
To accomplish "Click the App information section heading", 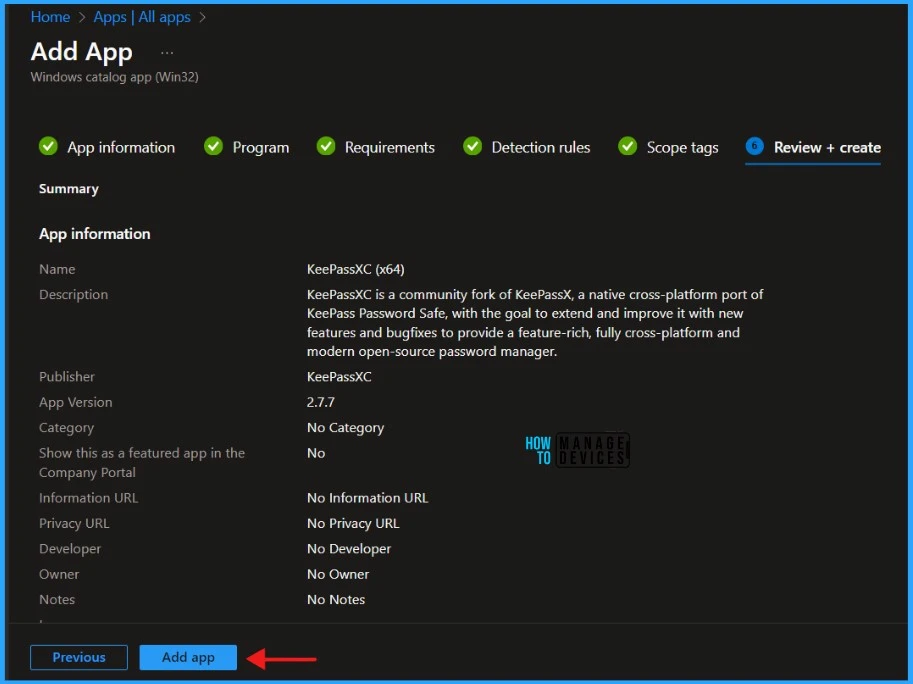I will point(94,233).
